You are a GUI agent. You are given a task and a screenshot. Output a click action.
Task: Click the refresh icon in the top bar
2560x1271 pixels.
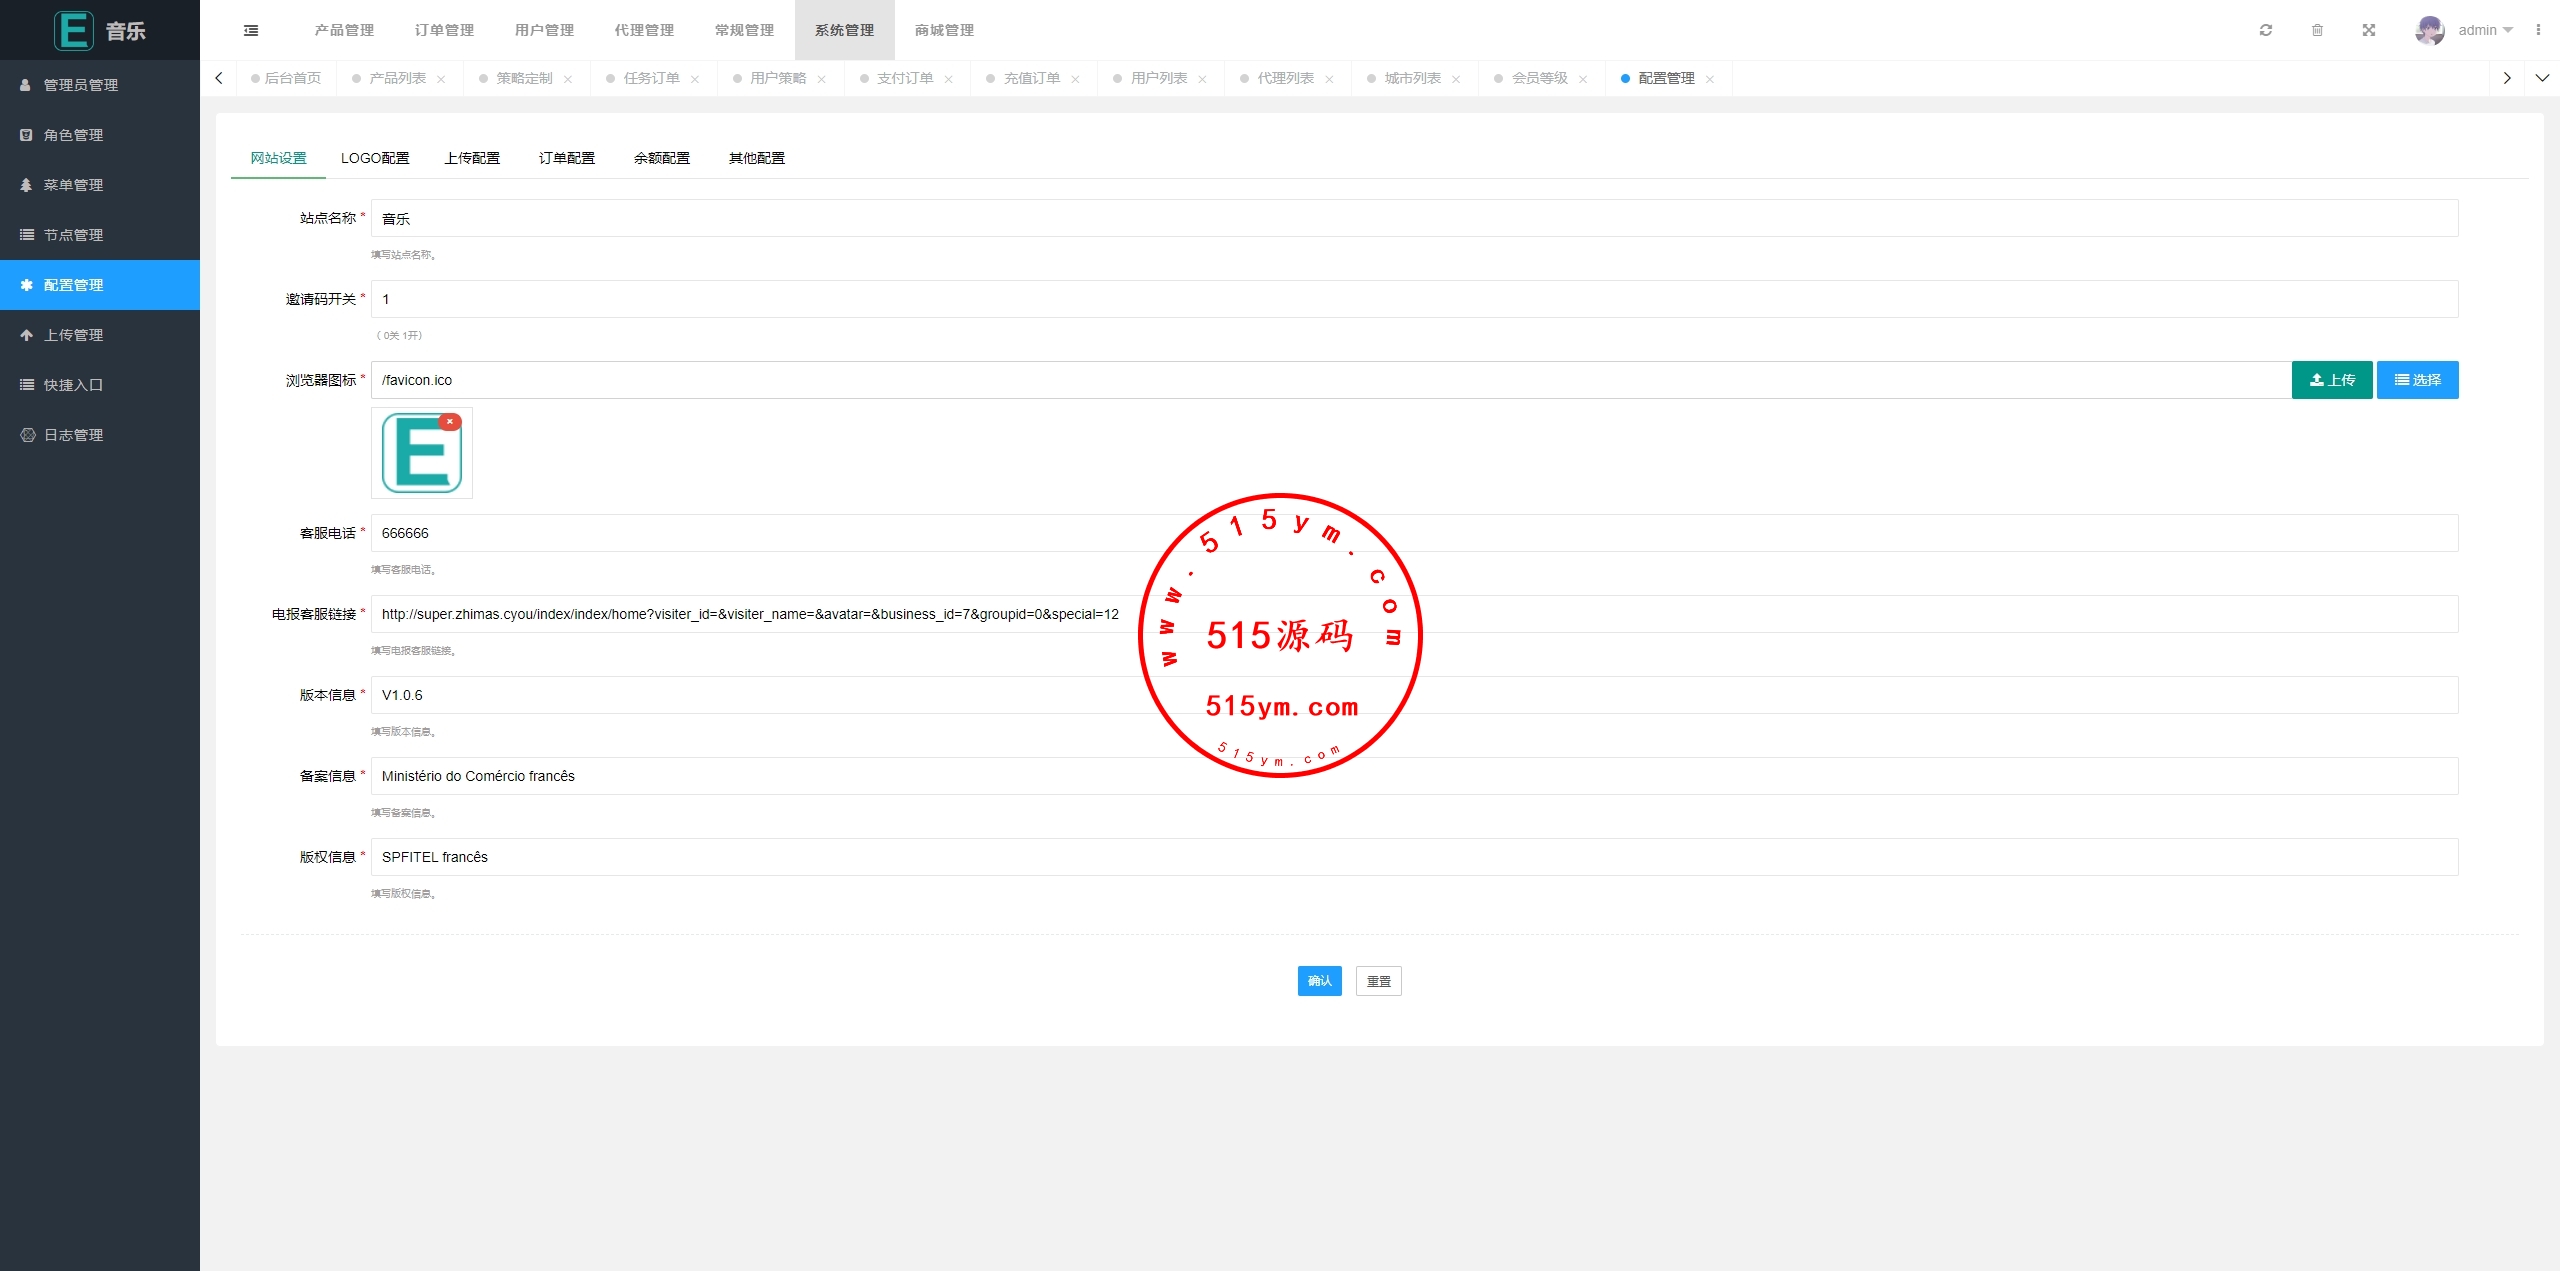(x=2266, y=30)
